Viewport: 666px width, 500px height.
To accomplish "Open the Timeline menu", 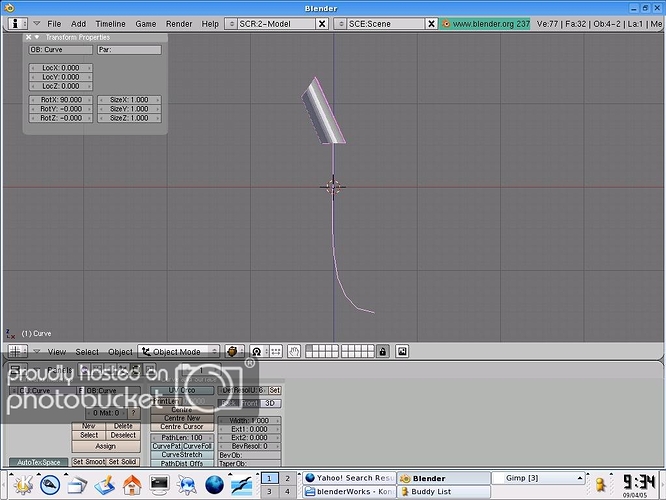I will pyautogui.click(x=110, y=24).
